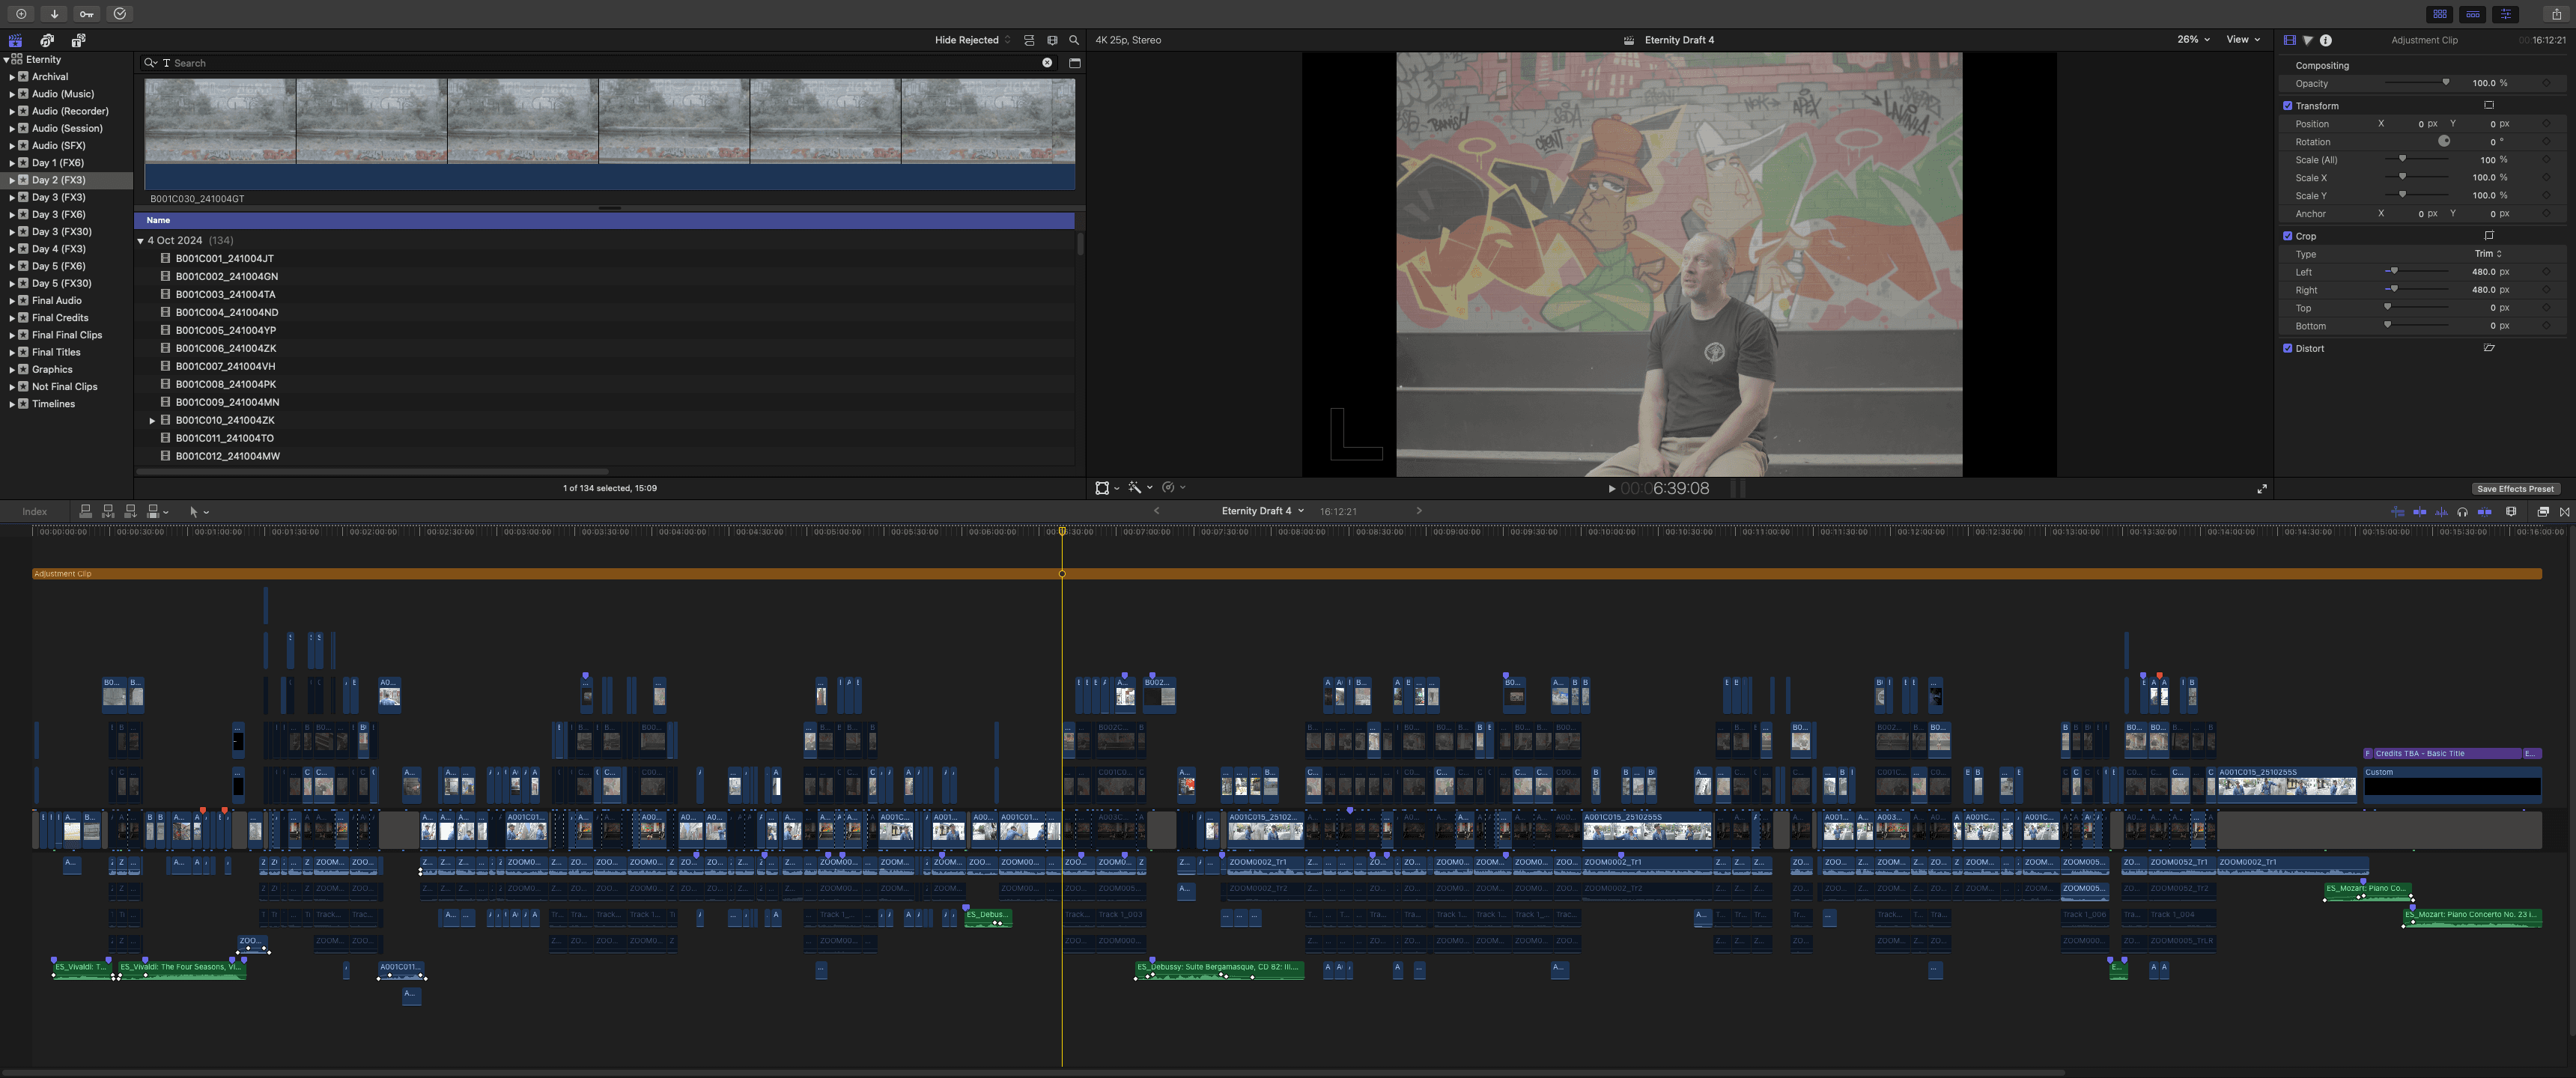Click Save Effects Preset button
The image size is (2576, 1078).
(2515, 489)
